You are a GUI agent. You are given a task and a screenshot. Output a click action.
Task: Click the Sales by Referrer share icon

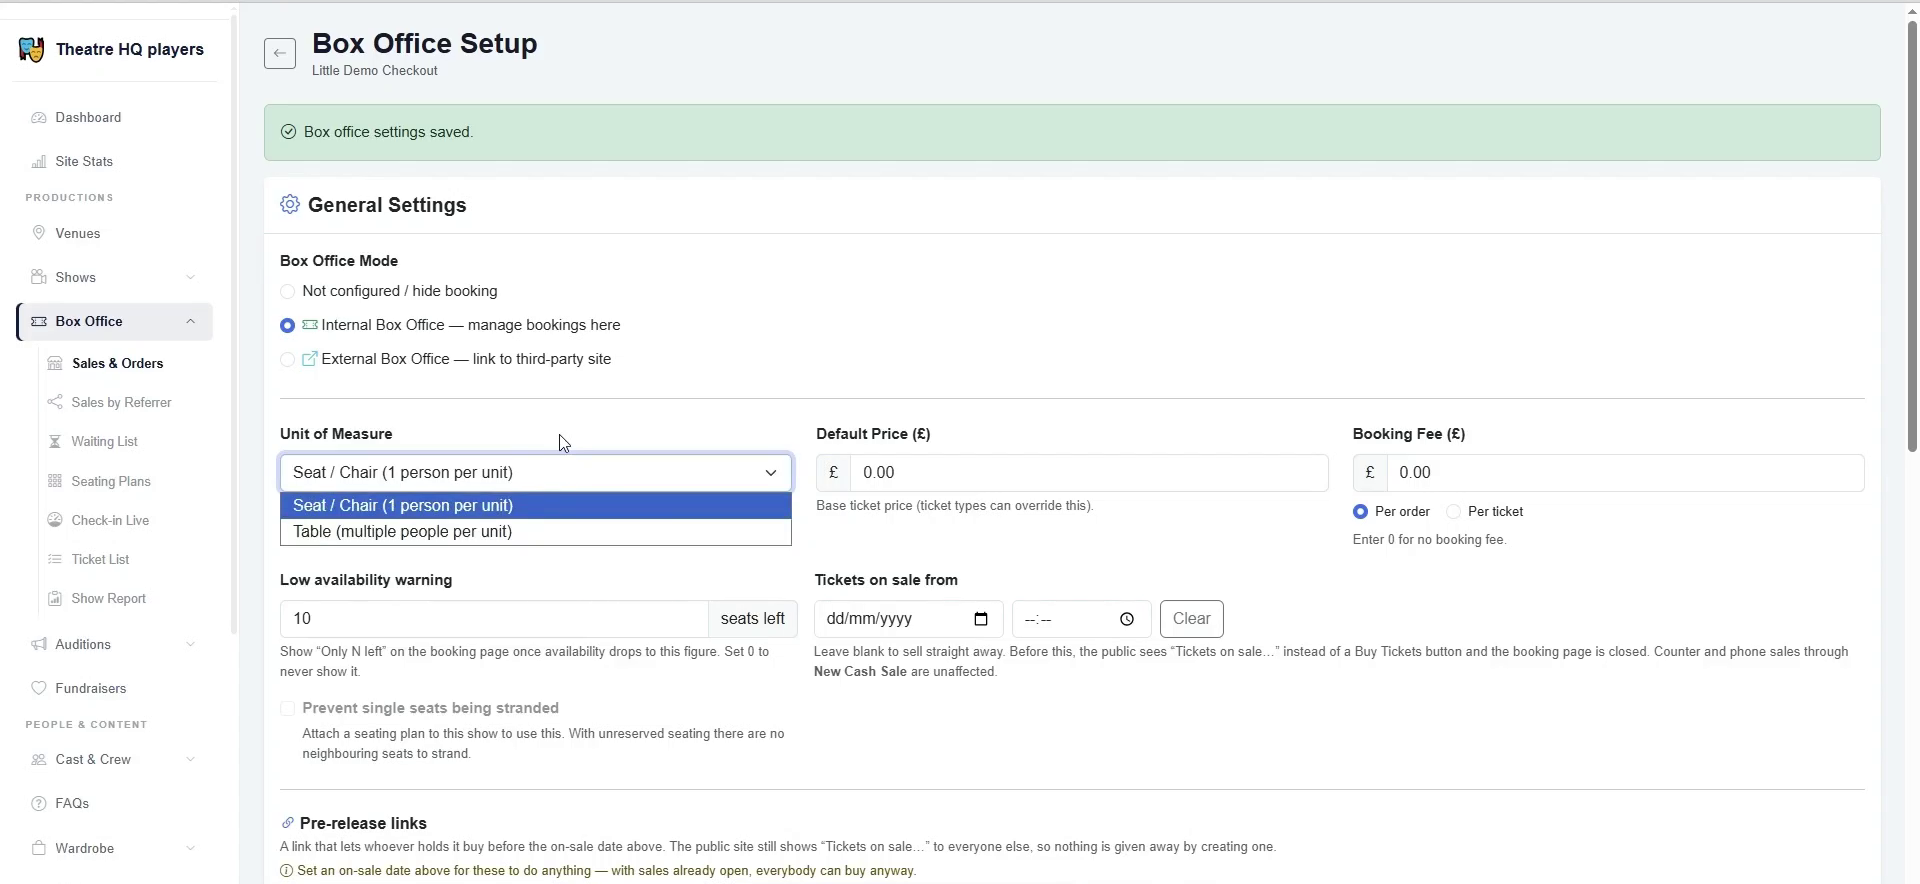(x=55, y=402)
